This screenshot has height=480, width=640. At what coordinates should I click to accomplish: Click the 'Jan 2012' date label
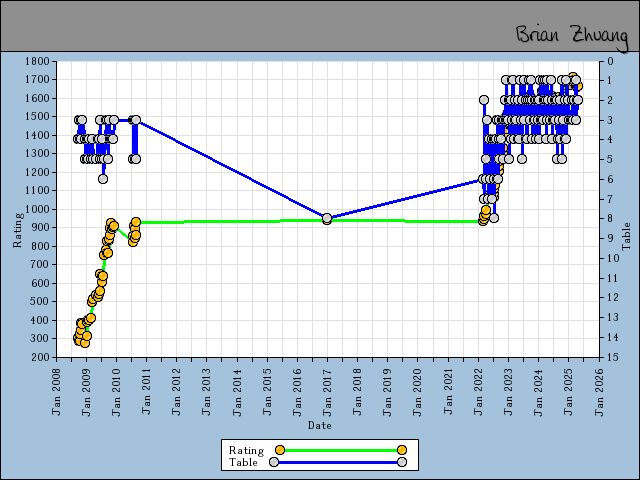click(x=177, y=392)
